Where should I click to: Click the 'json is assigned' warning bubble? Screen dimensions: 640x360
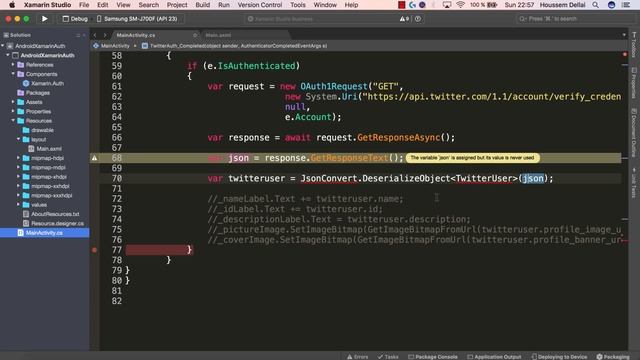point(472,158)
